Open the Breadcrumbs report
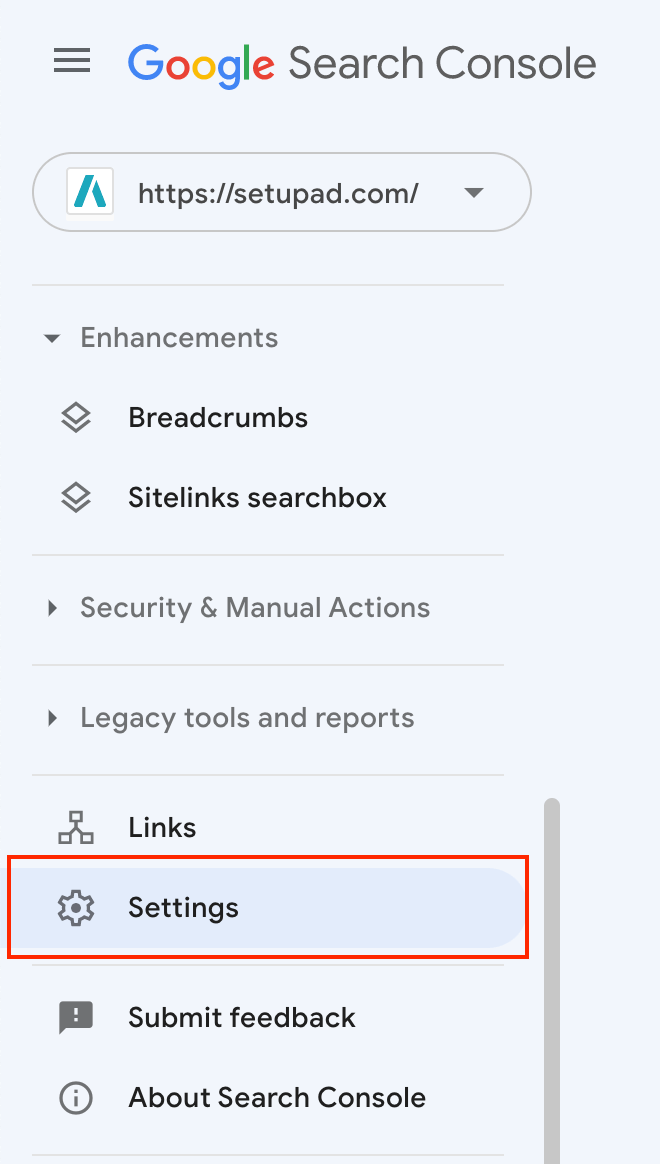This screenshot has height=1164, width=660. point(218,417)
